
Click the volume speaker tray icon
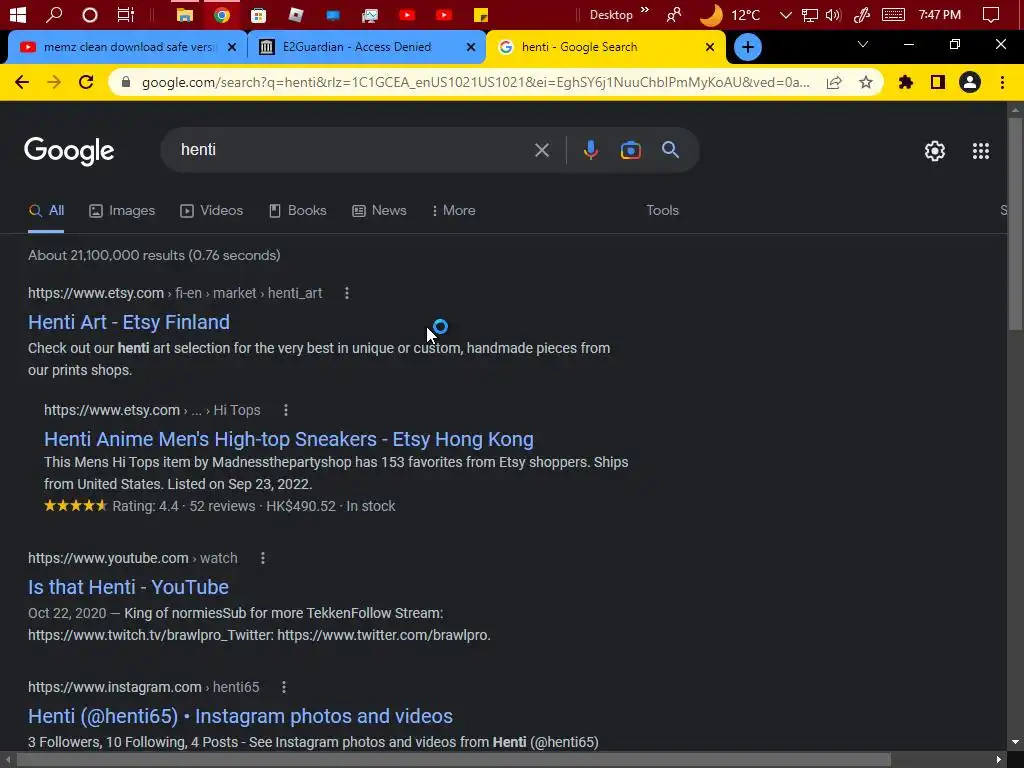[833, 14]
